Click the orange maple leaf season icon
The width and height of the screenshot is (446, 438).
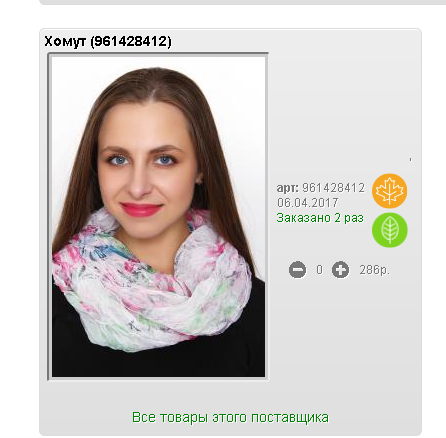coord(389,191)
